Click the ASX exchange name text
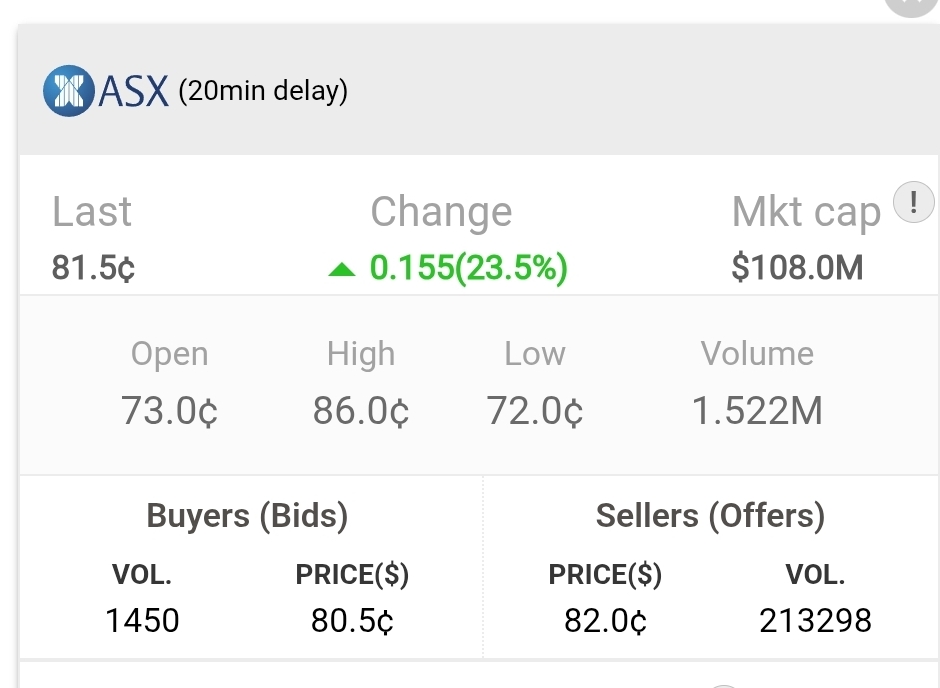940x688 pixels. [x=134, y=91]
